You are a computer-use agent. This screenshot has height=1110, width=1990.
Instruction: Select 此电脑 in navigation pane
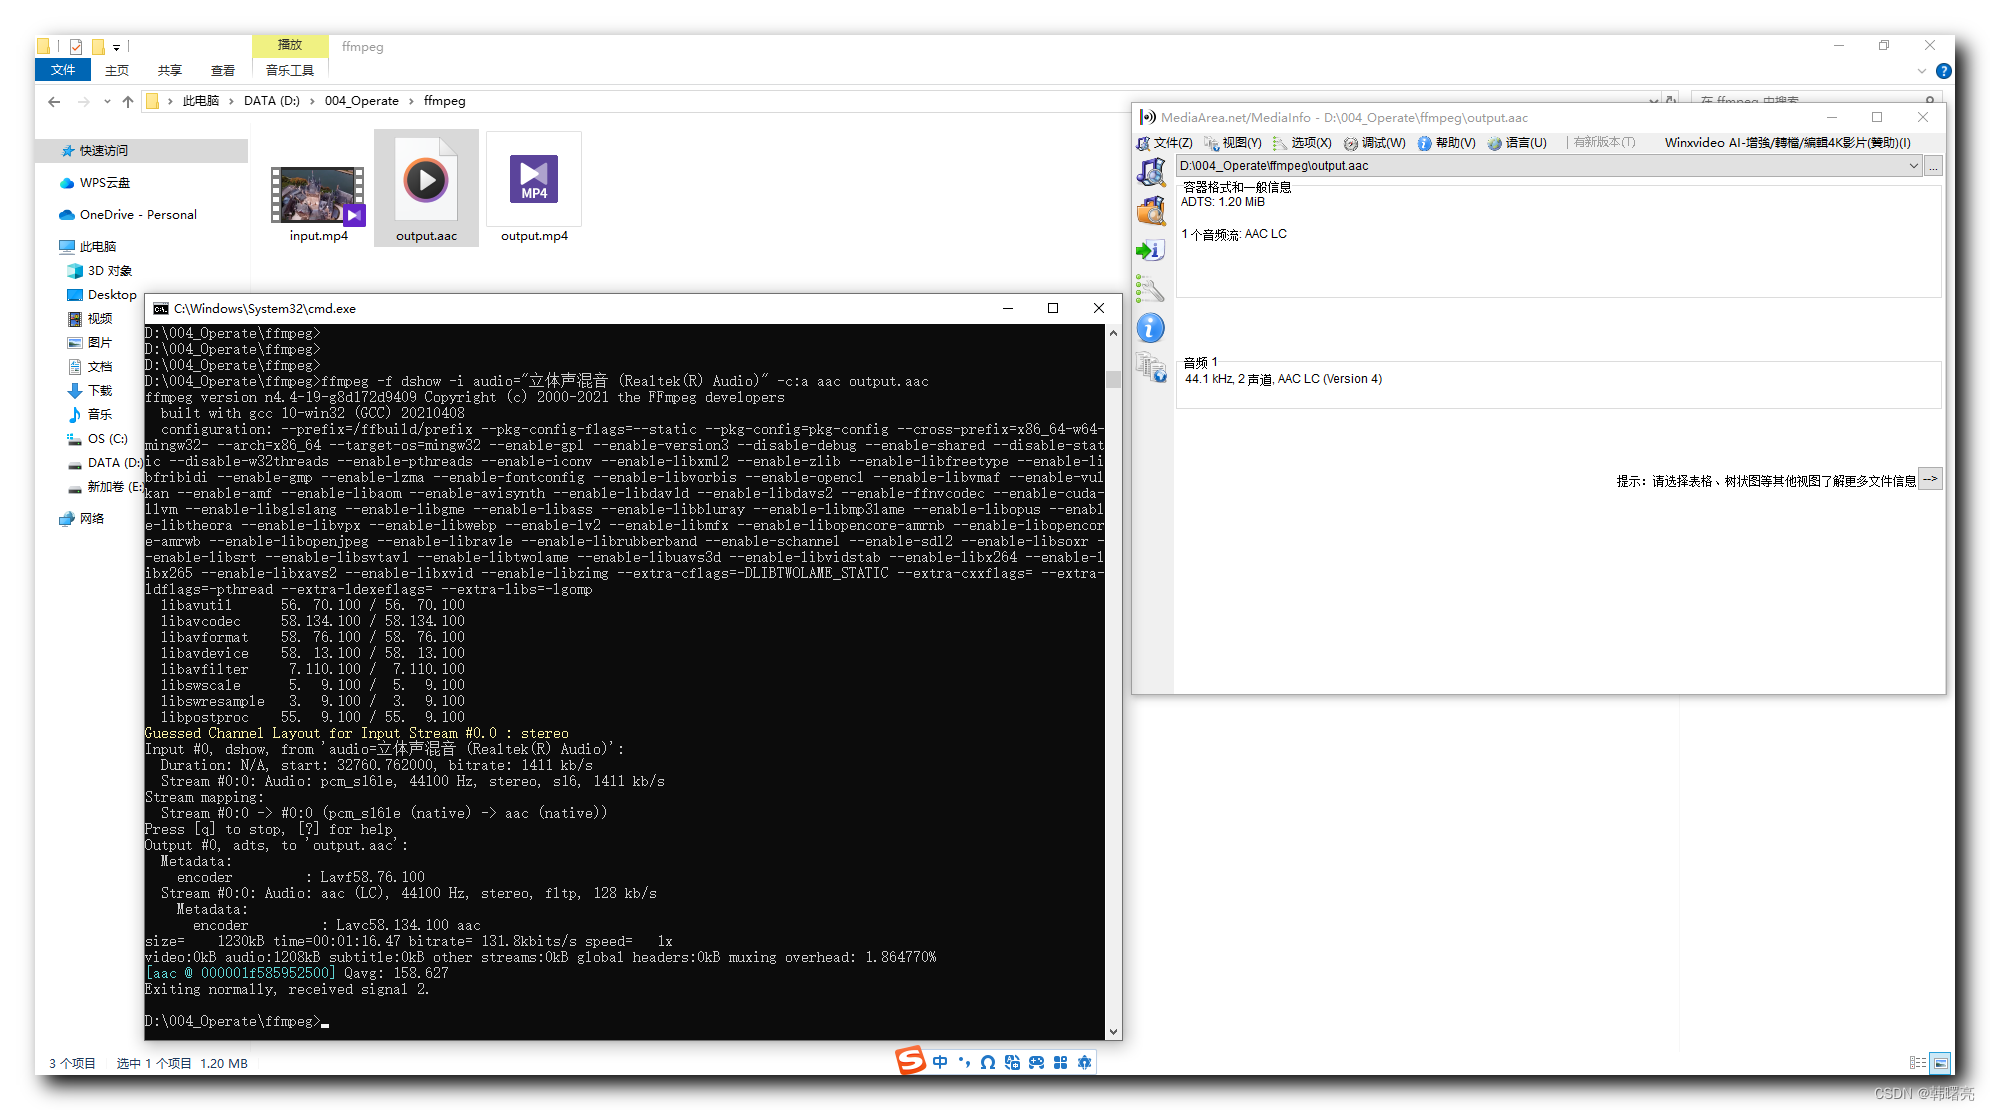(x=88, y=247)
